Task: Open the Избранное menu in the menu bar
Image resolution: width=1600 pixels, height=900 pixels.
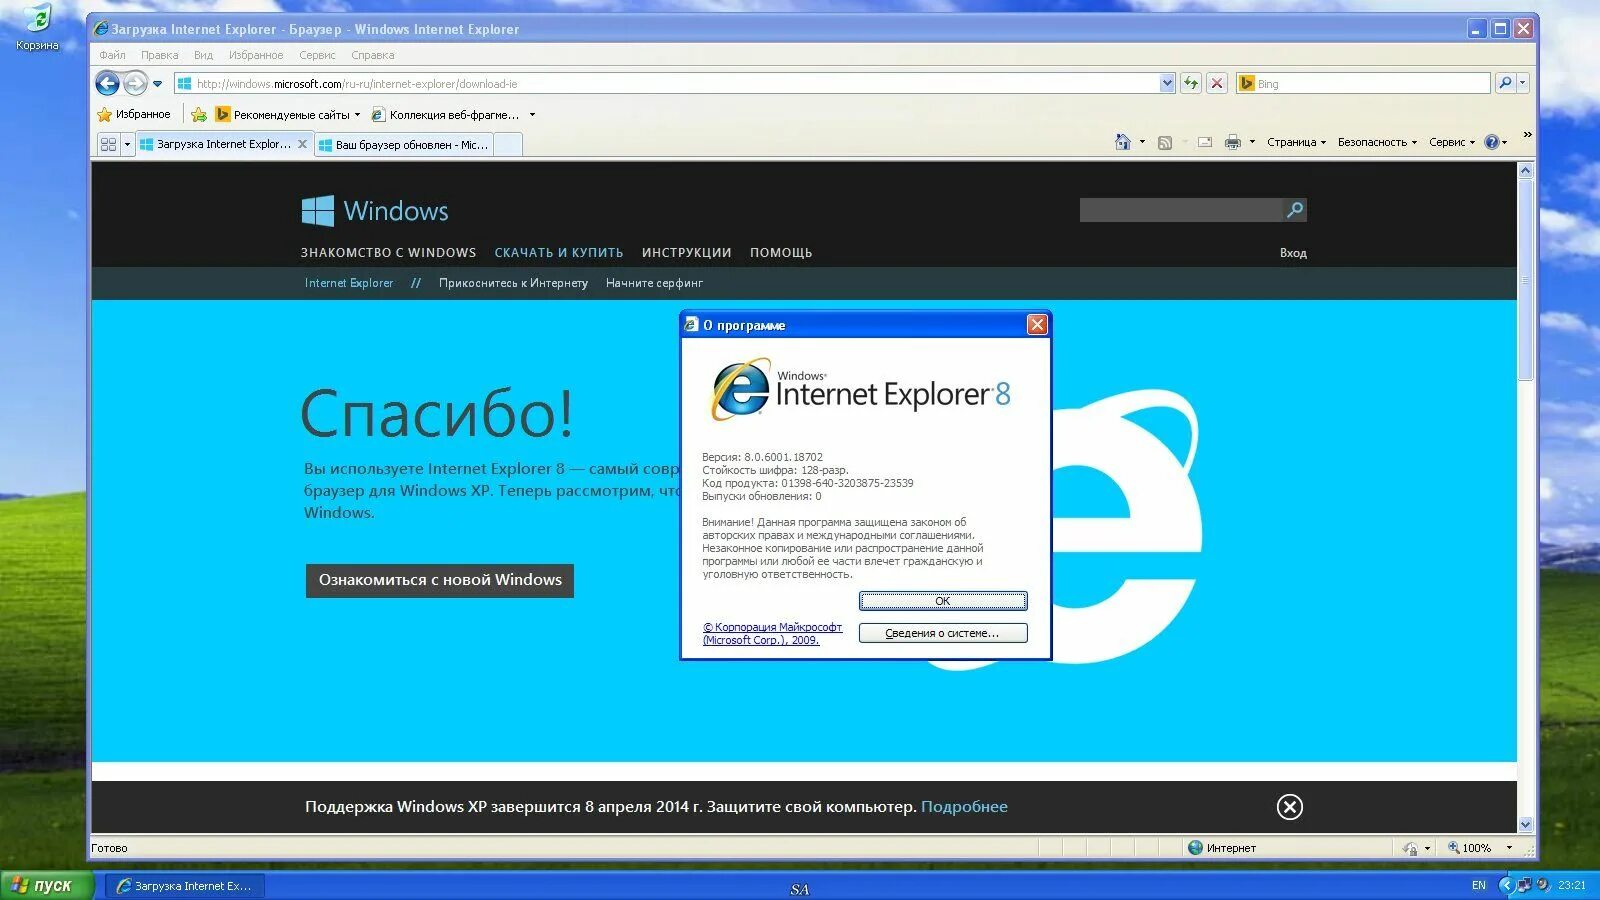Action: point(256,55)
